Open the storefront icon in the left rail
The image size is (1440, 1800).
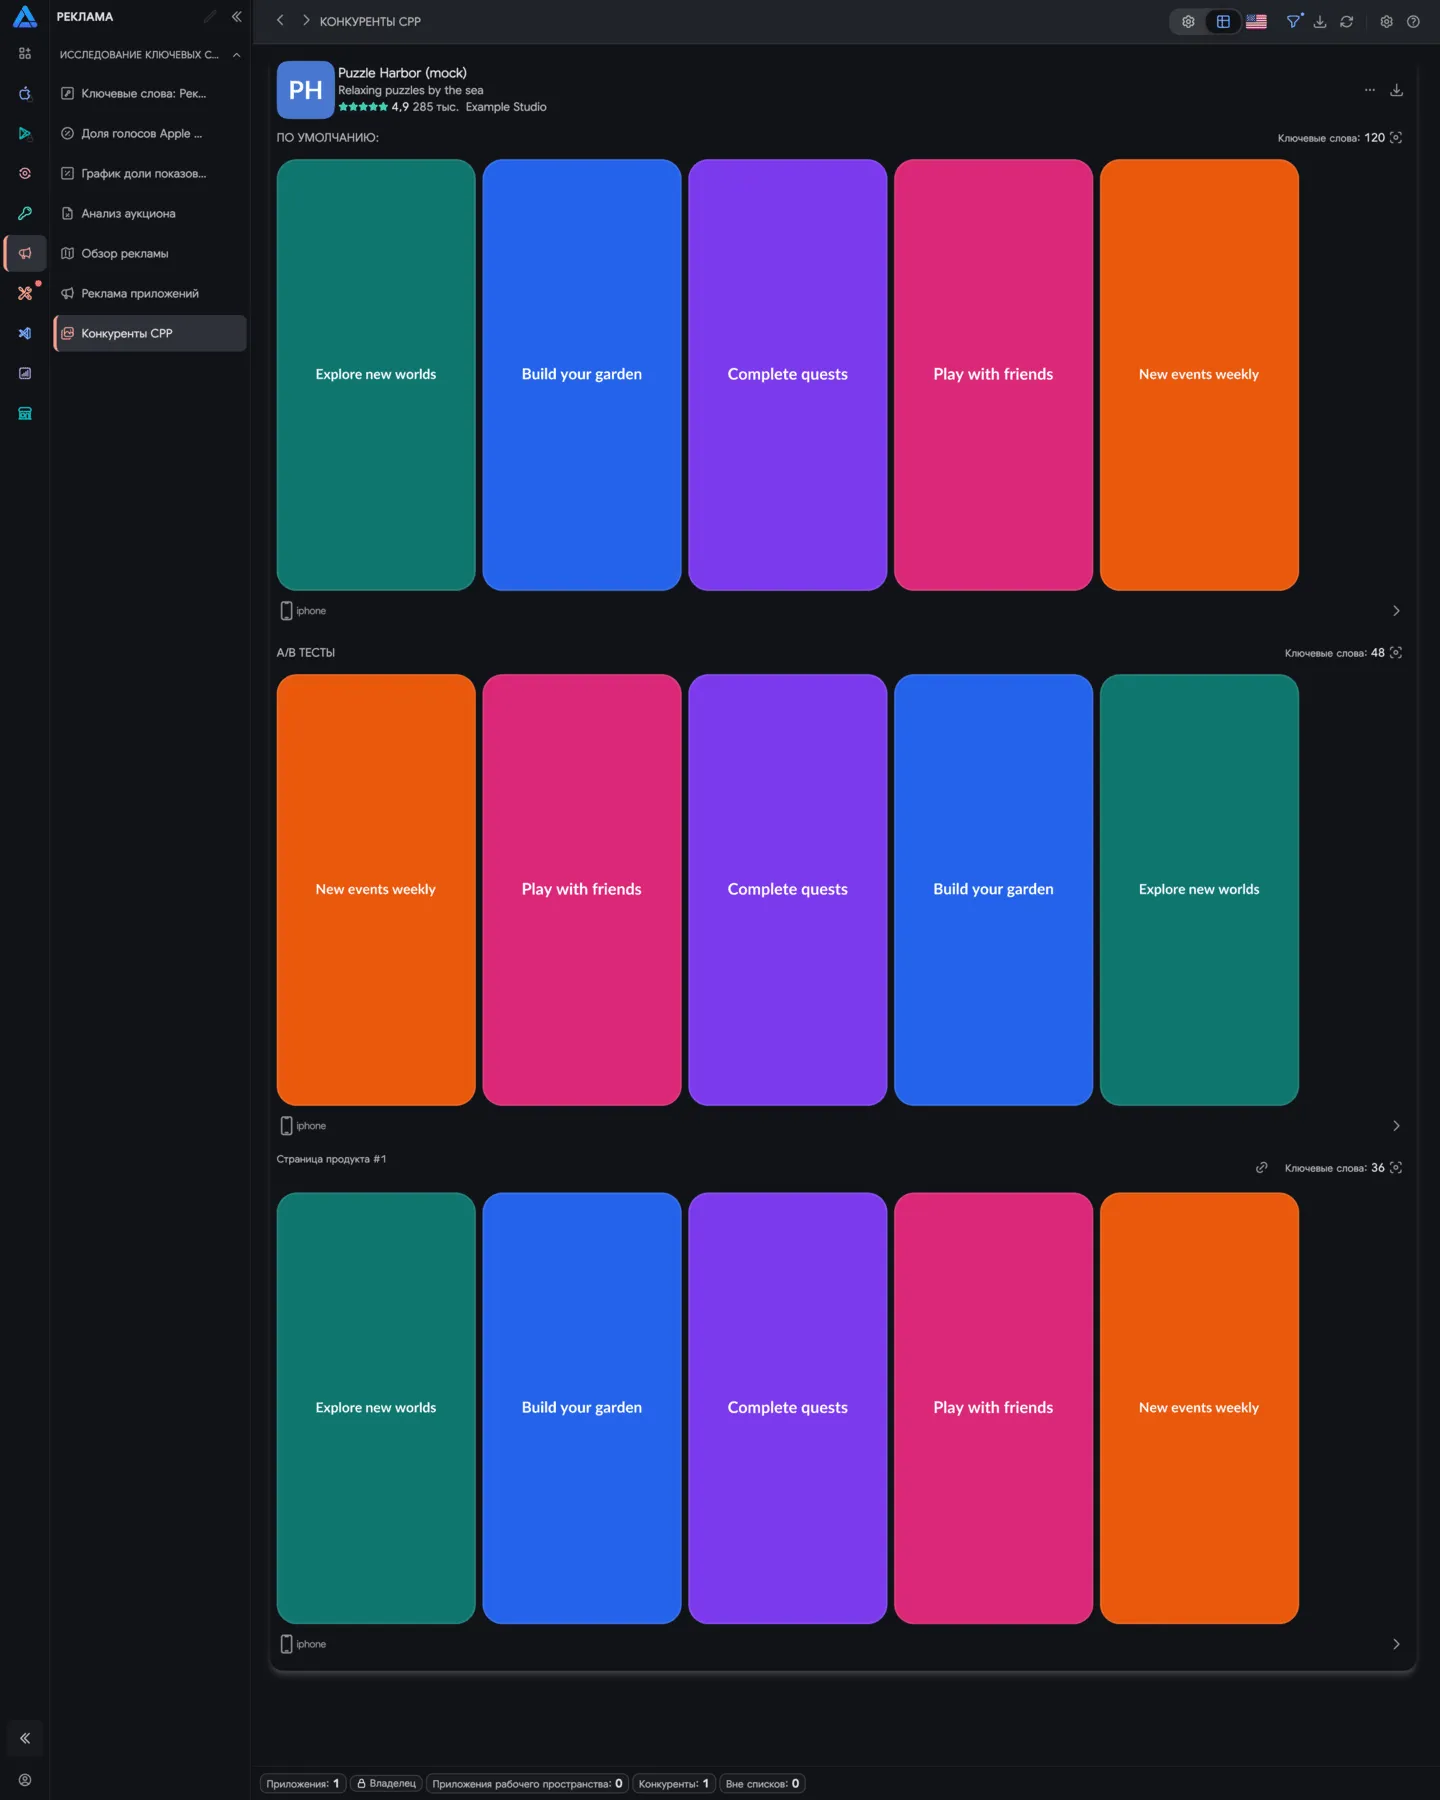tap(25, 413)
